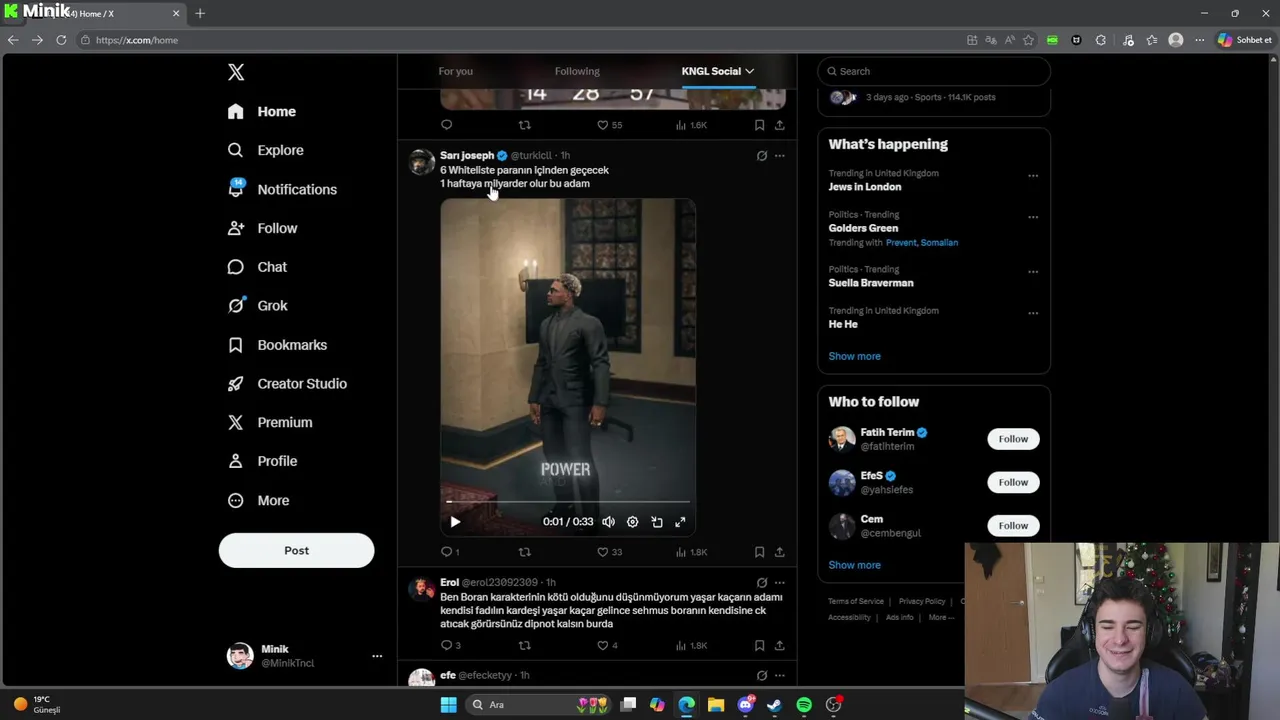Viewport: 1280px width, 720px height.
Task: Click the Premium X icon in sidebar
Action: point(236,422)
